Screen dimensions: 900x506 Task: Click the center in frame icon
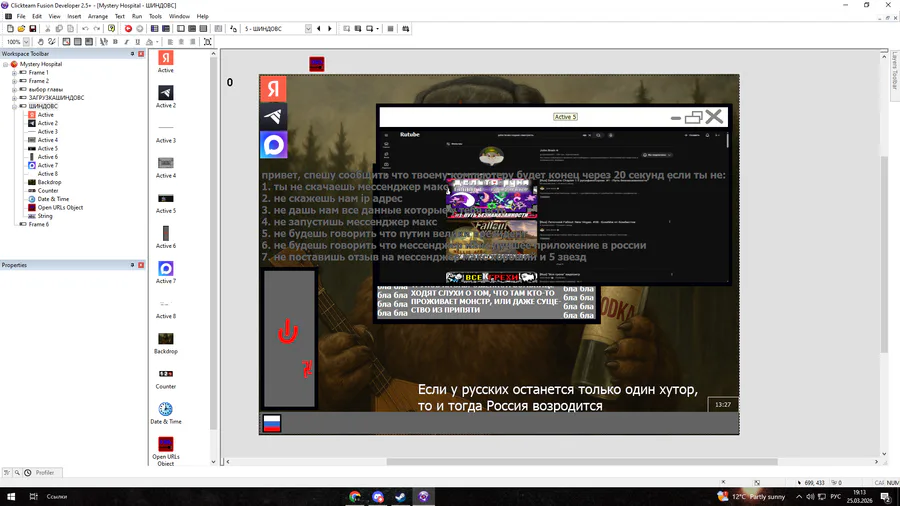tap(208, 42)
